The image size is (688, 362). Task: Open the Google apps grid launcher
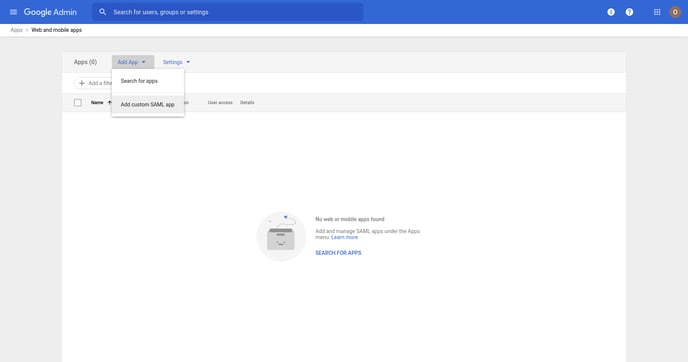tap(657, 12)
